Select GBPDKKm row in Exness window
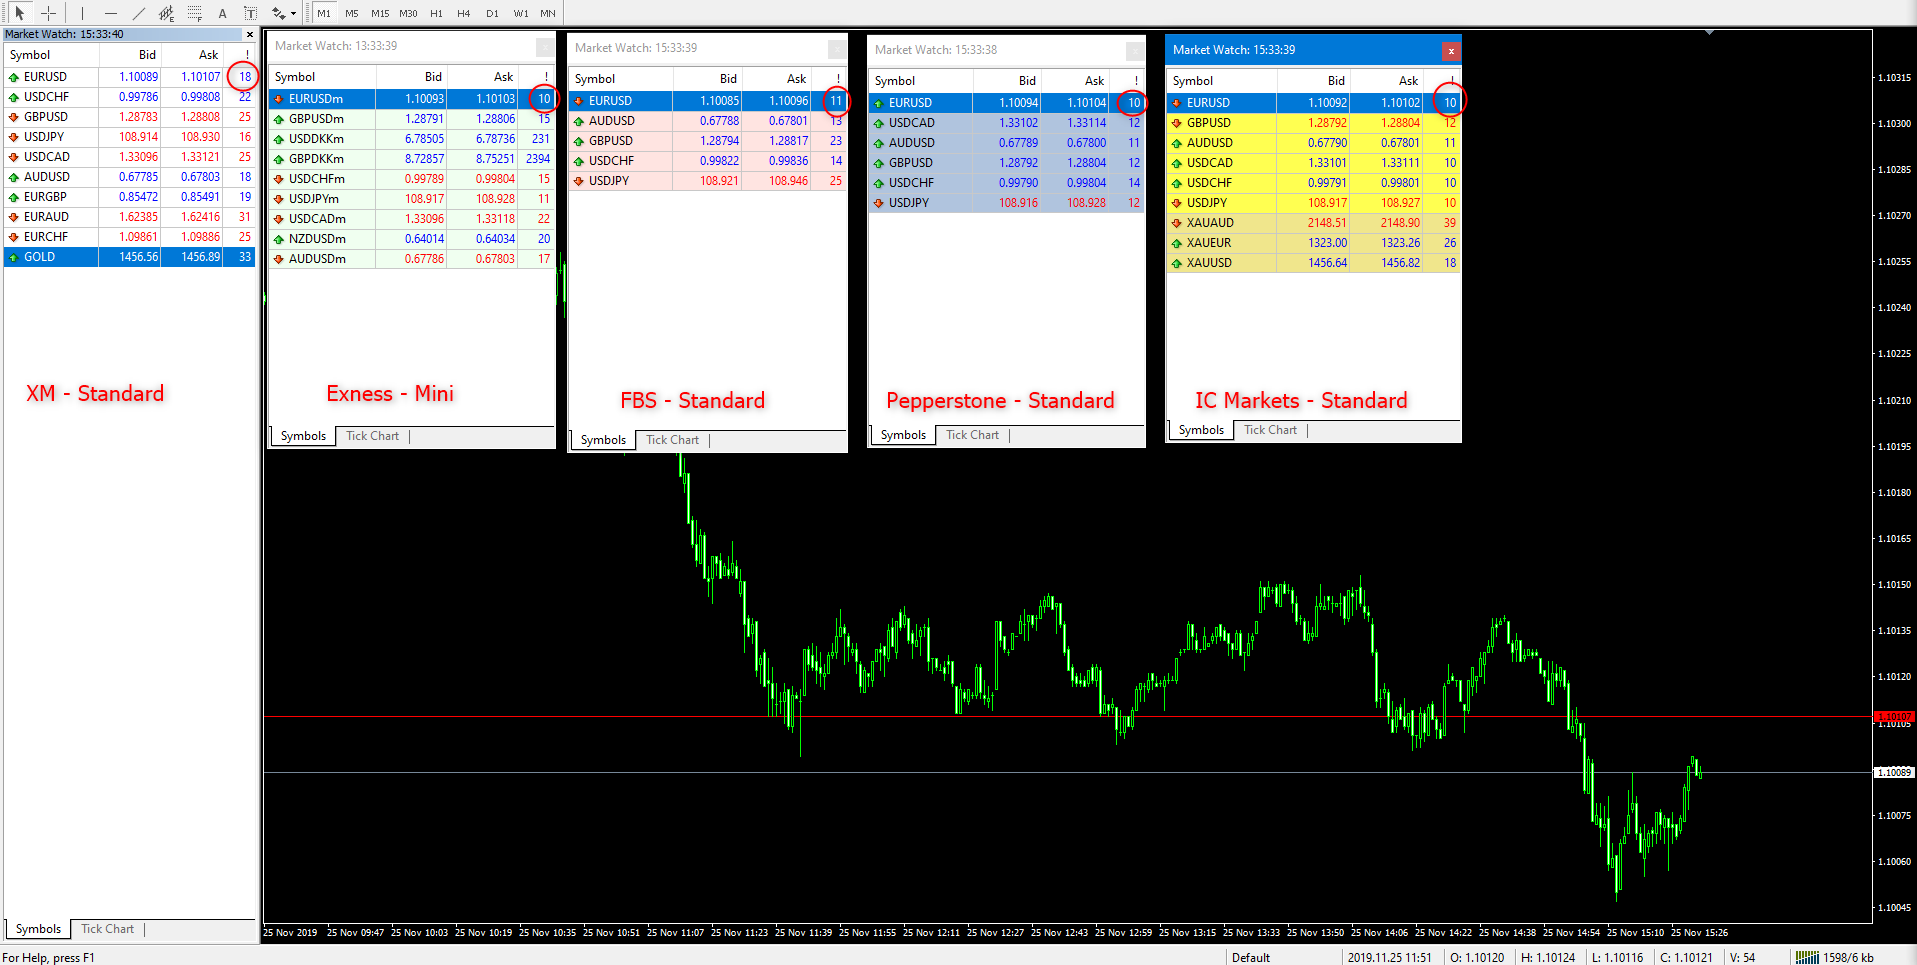This screenshot has height=965, width=1917. pyautogui.click(x=411, y=159)
